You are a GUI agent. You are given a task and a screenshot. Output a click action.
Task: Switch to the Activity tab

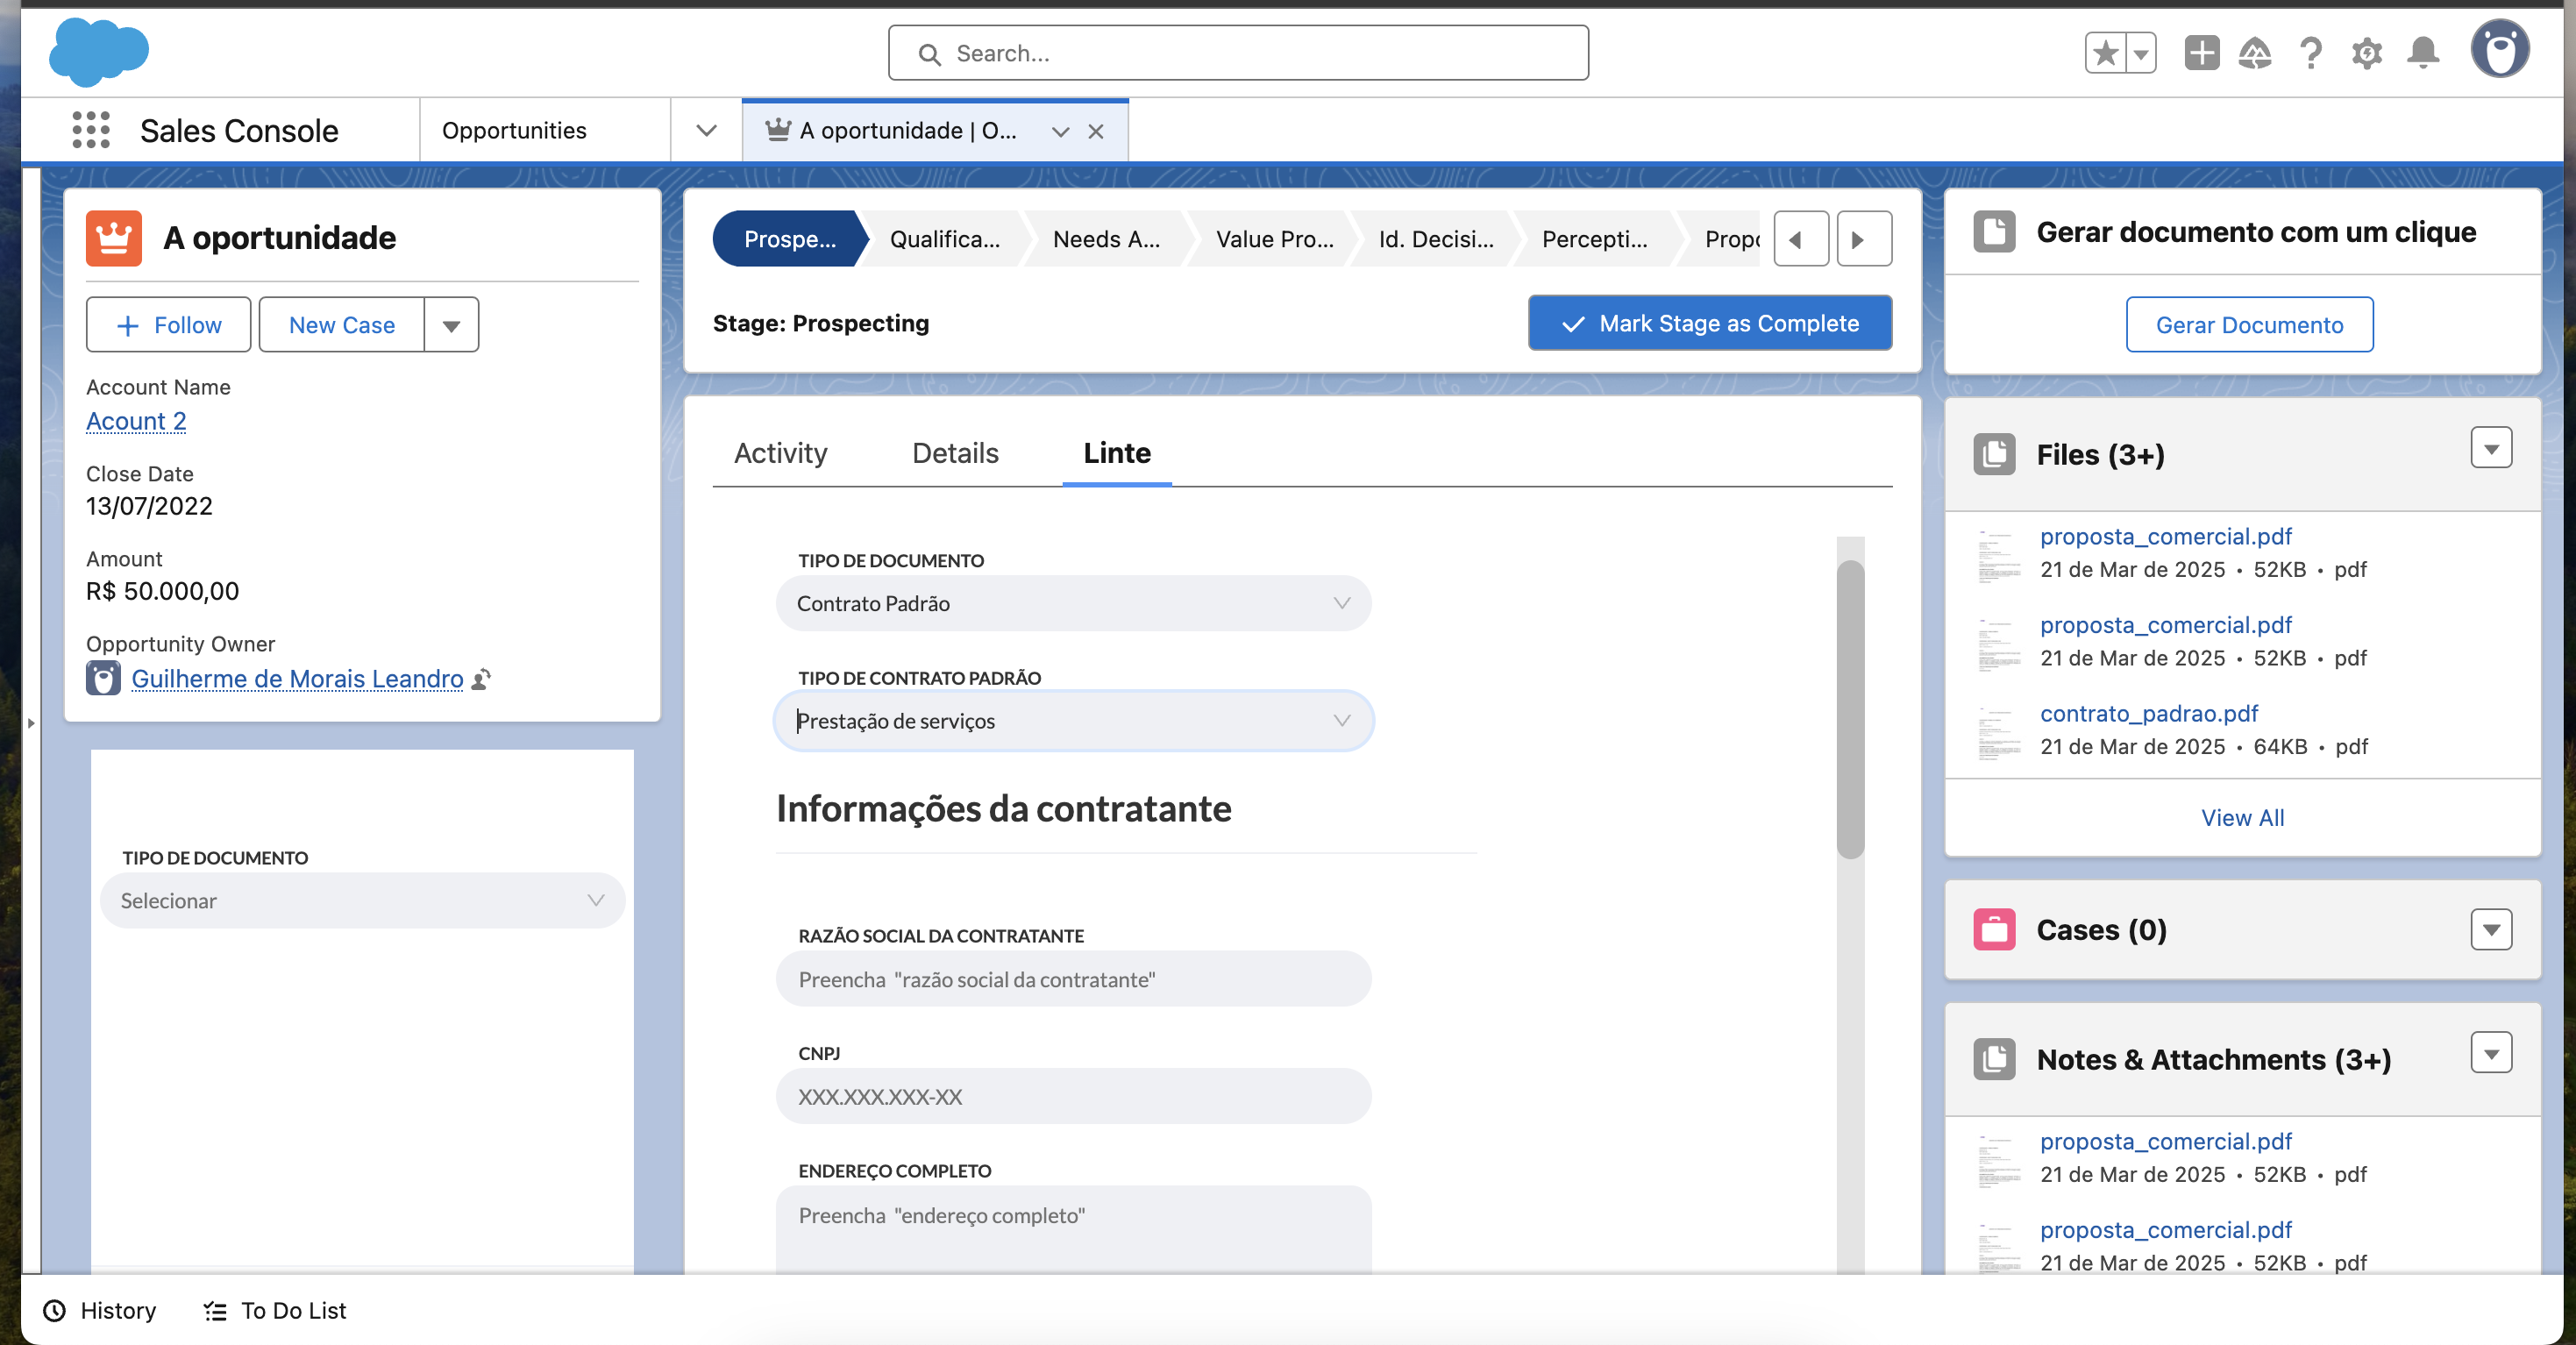[x=780, y=453]
